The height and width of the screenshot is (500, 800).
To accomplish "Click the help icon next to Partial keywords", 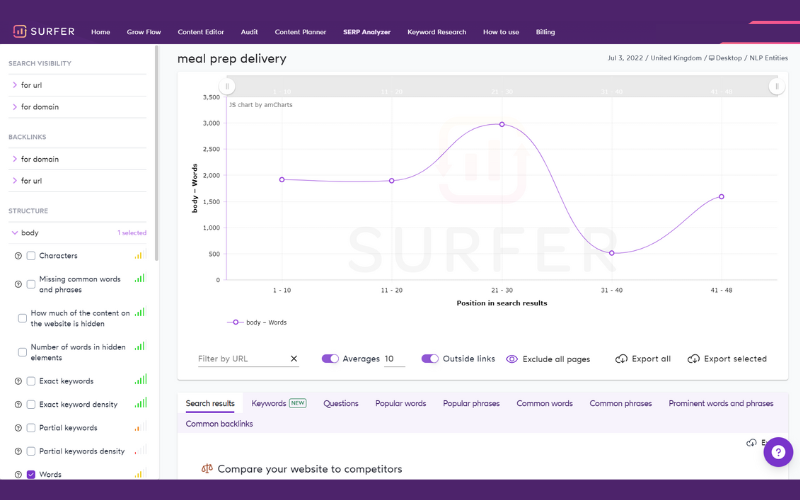I will pos(18,428).
